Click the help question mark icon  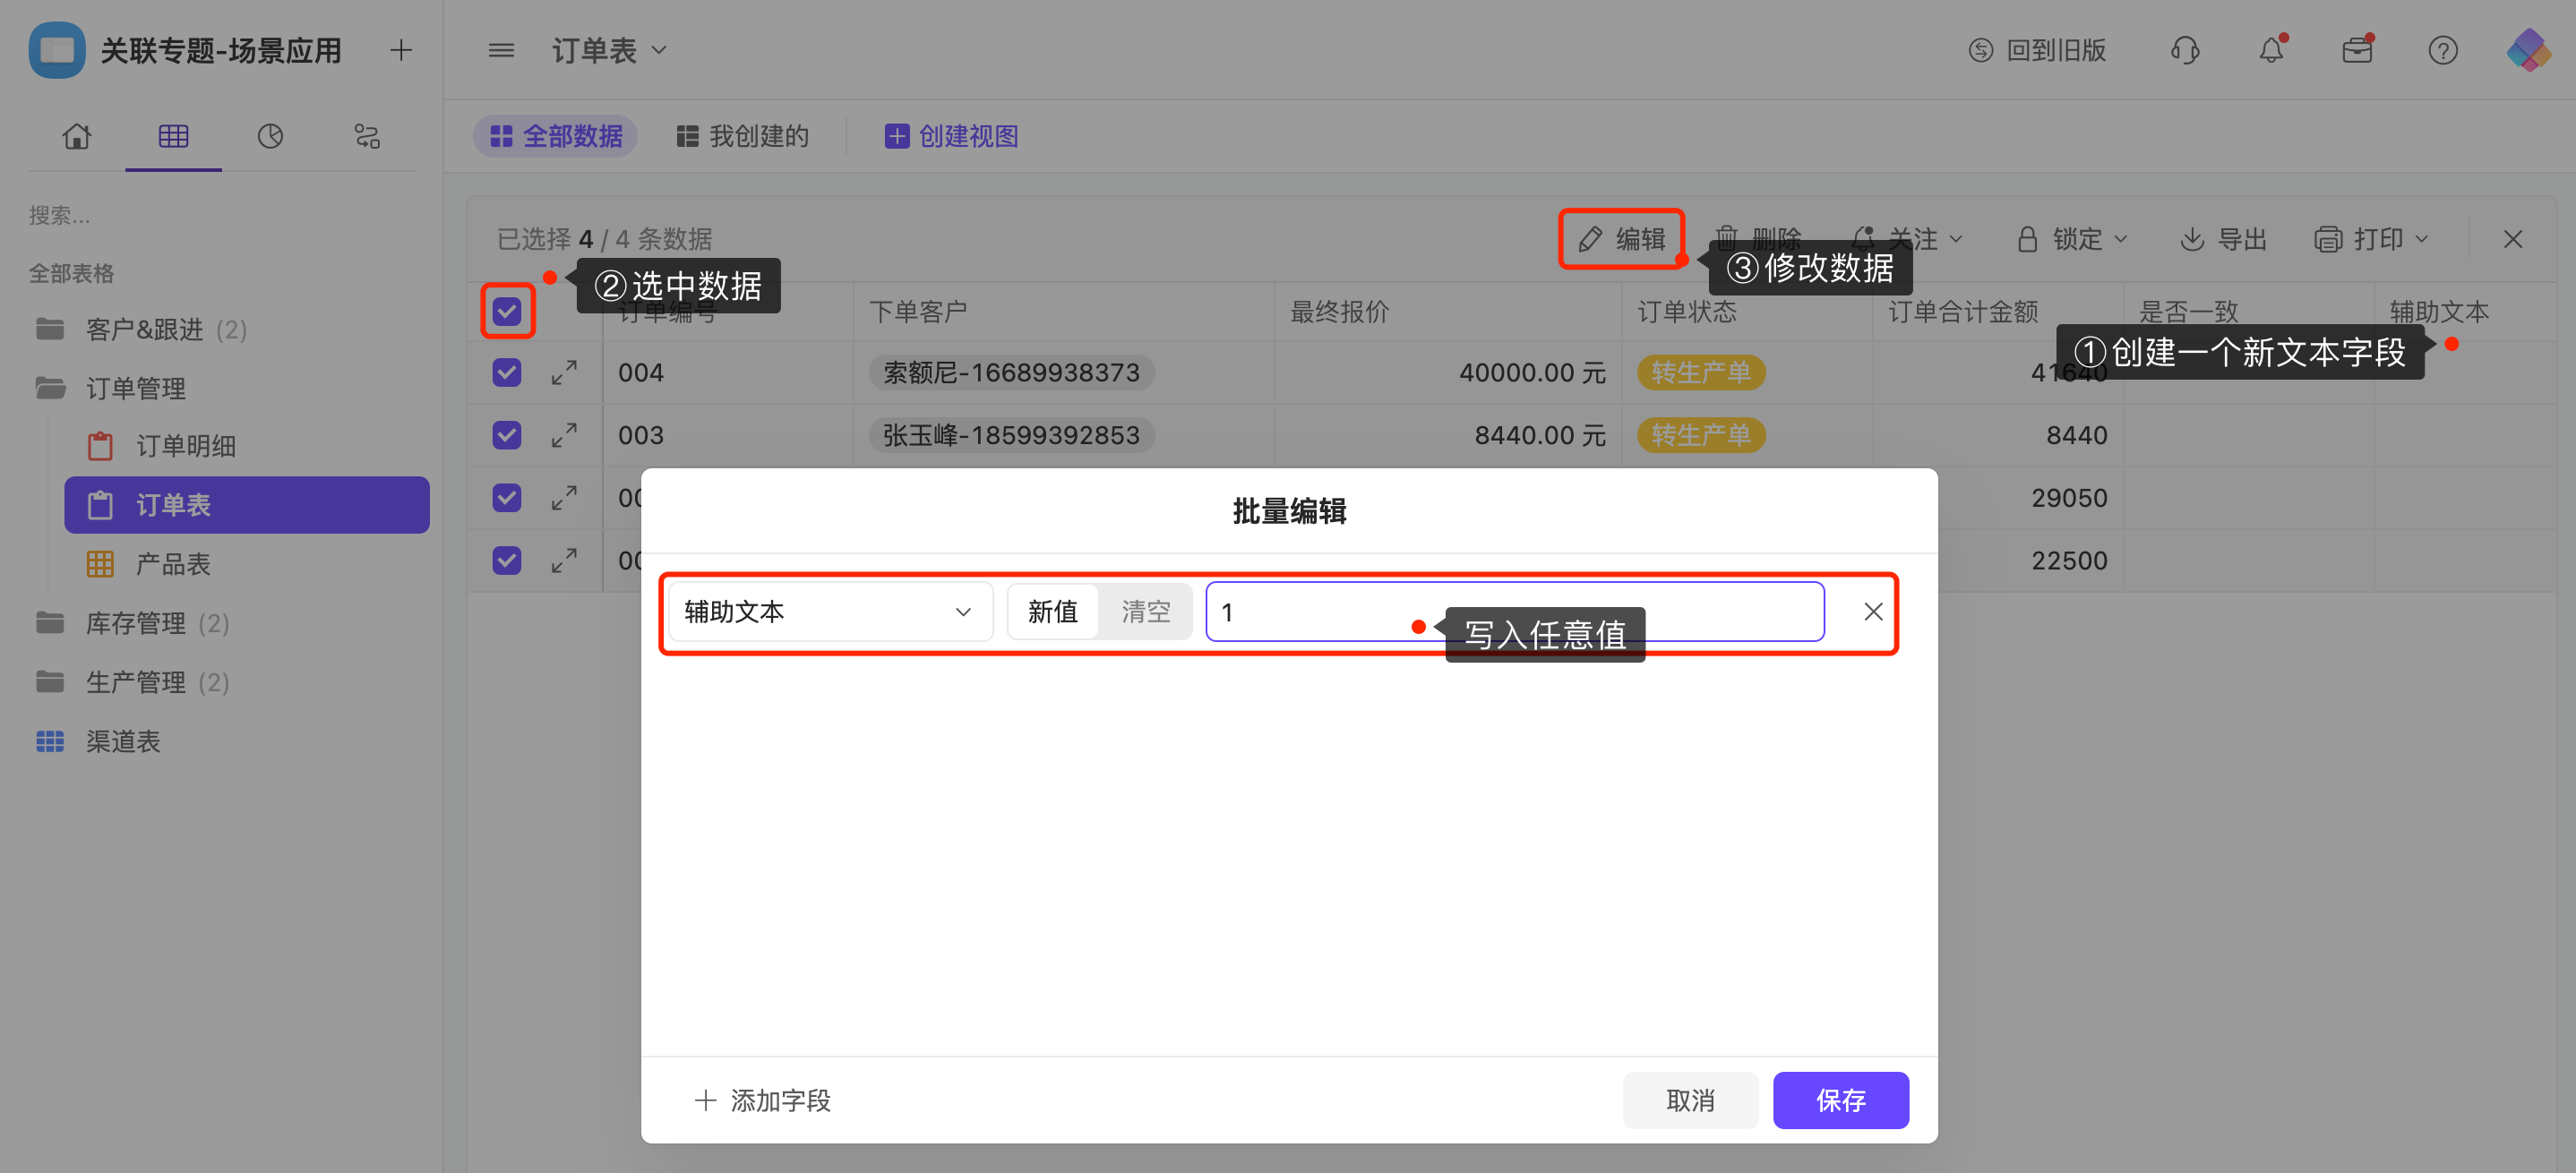(2442, 50)
